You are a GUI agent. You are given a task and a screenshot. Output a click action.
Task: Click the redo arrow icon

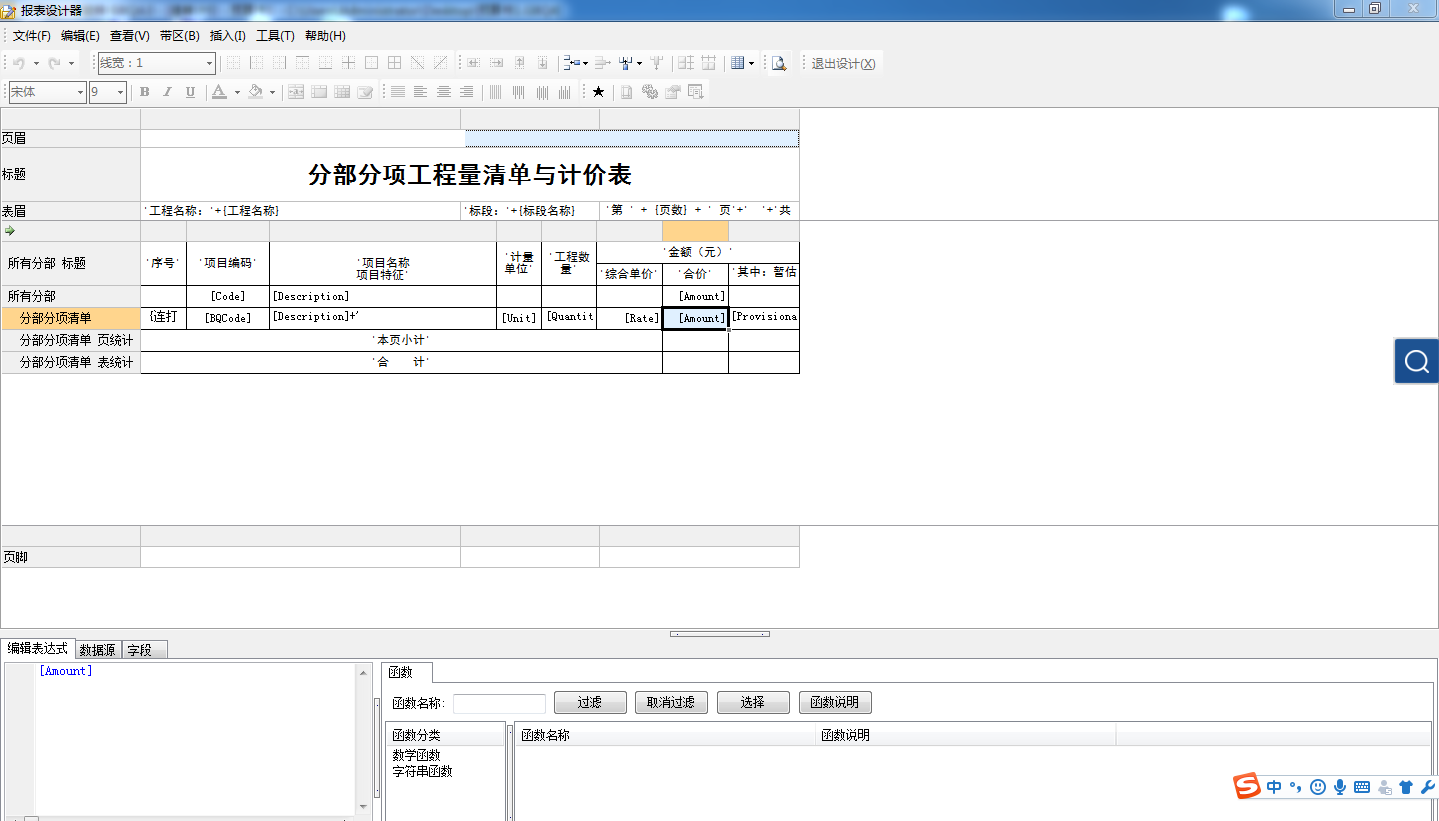54,63
